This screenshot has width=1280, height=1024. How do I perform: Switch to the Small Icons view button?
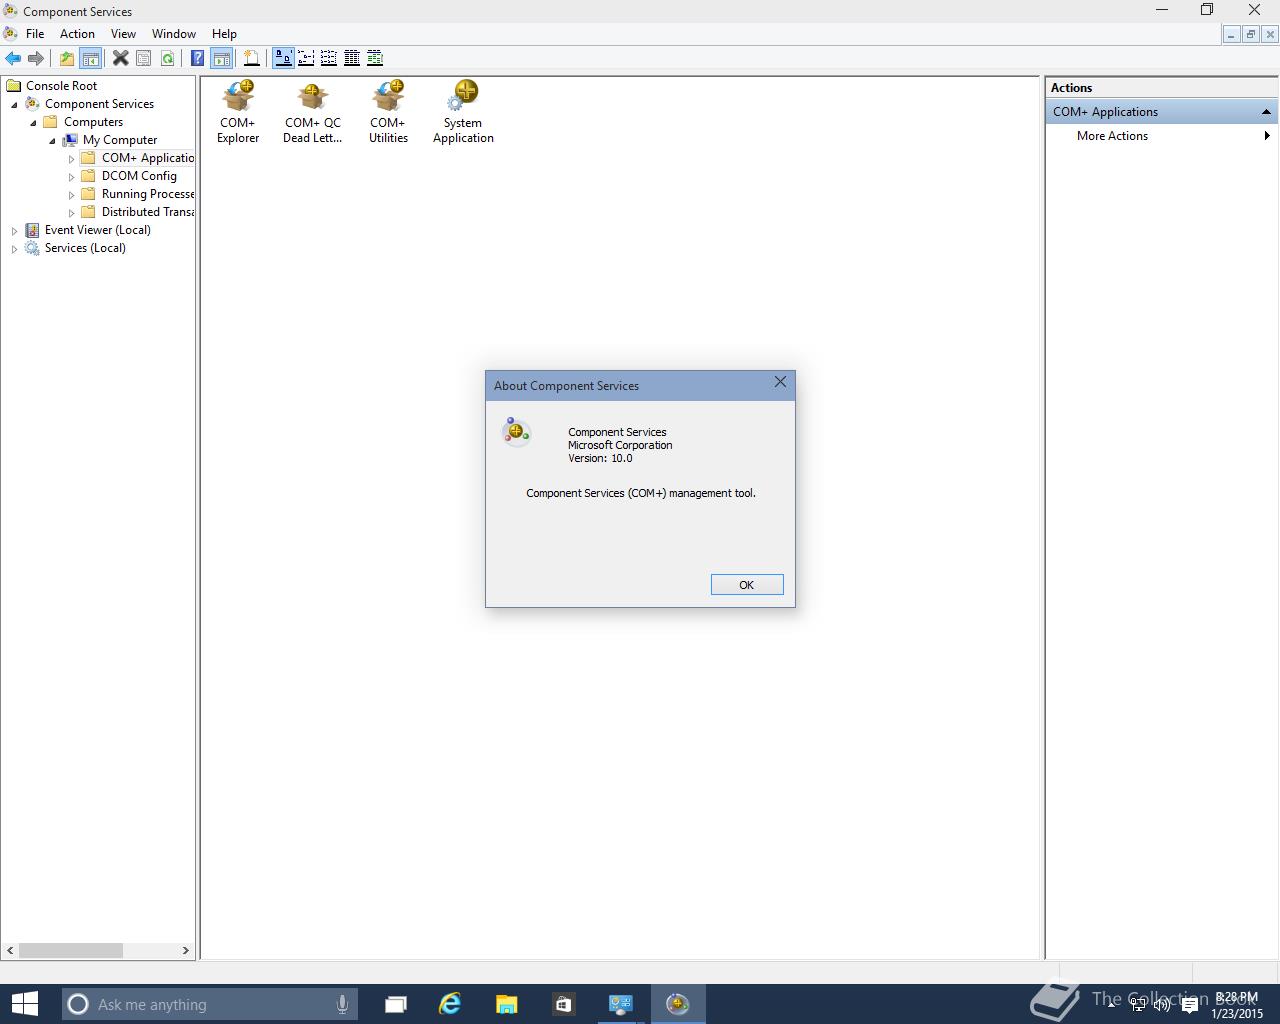306,58
